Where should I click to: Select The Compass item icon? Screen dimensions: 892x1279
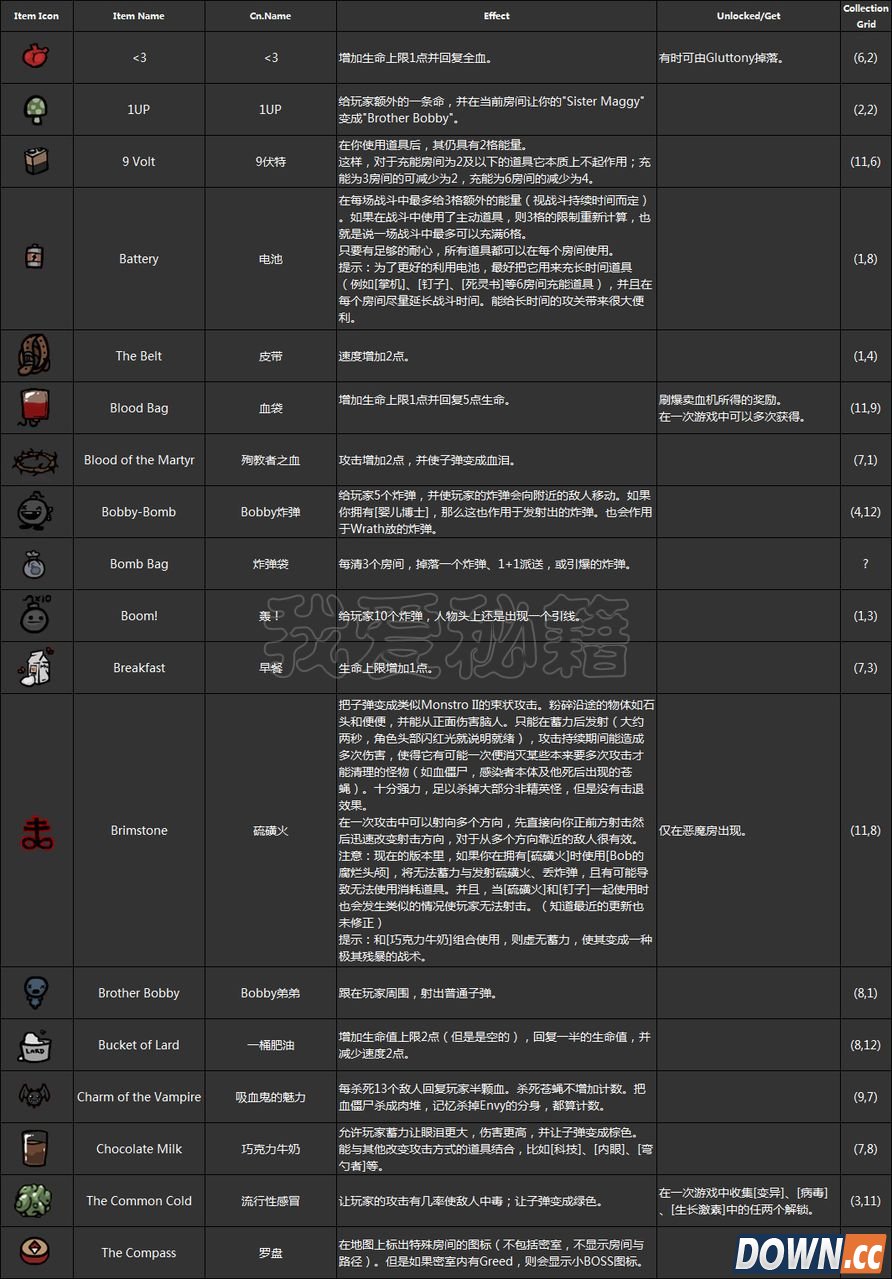click(36, 1252)
